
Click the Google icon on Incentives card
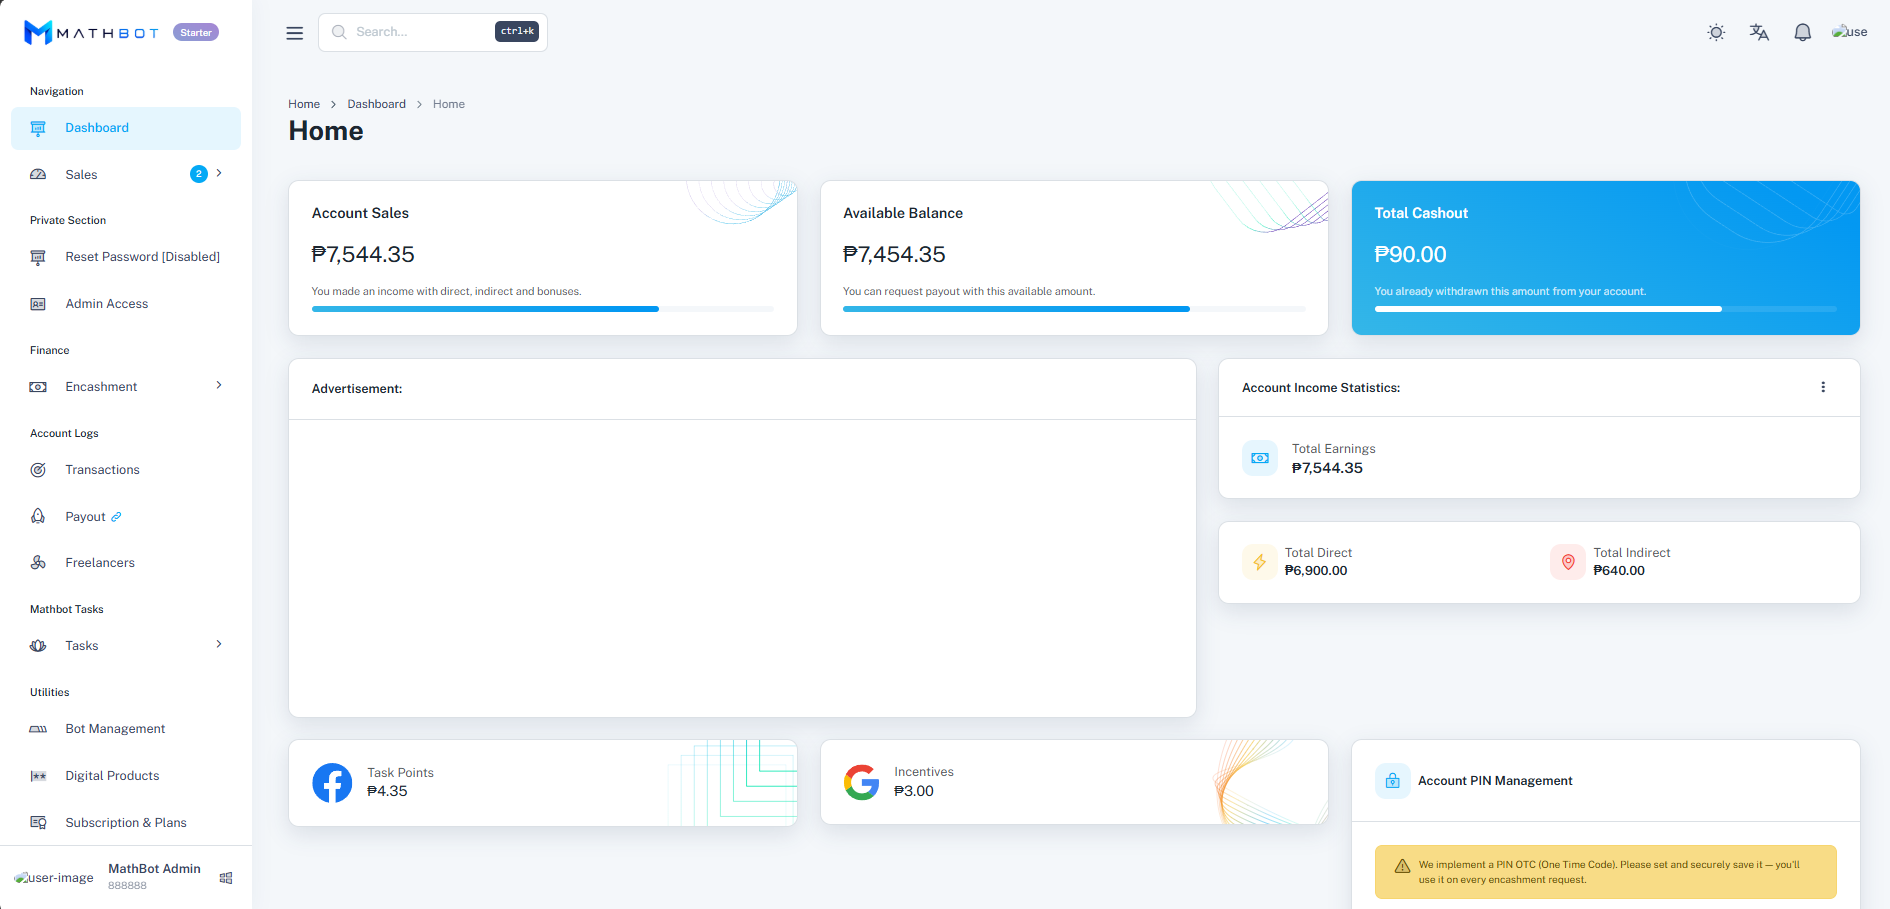[861, 782]
